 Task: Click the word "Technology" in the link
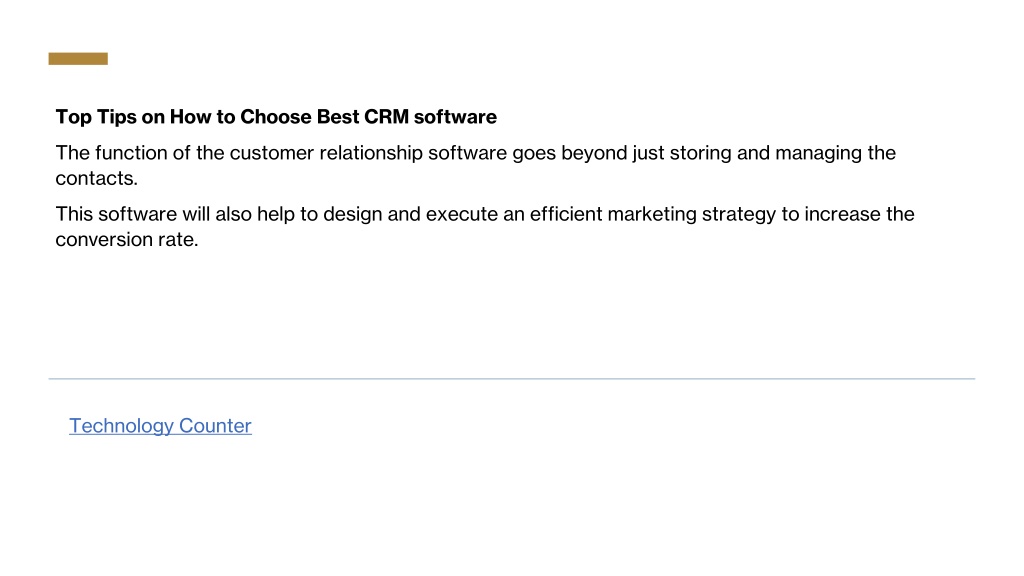pos(121,426)
